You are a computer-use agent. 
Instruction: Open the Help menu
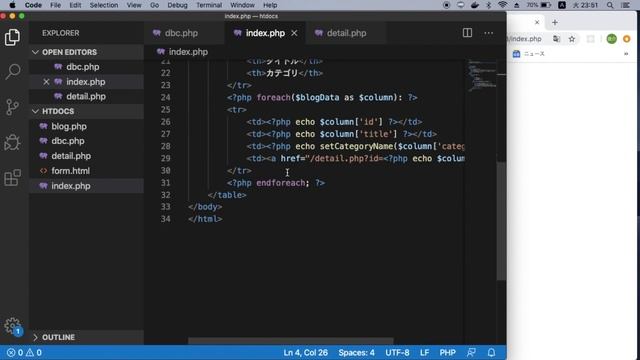tap(270, 5)
